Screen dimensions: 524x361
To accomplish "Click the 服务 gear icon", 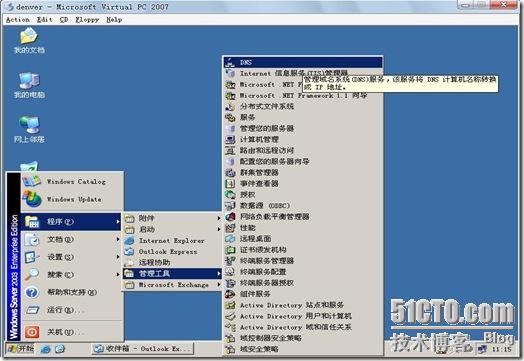I will [x=230, y=117].
